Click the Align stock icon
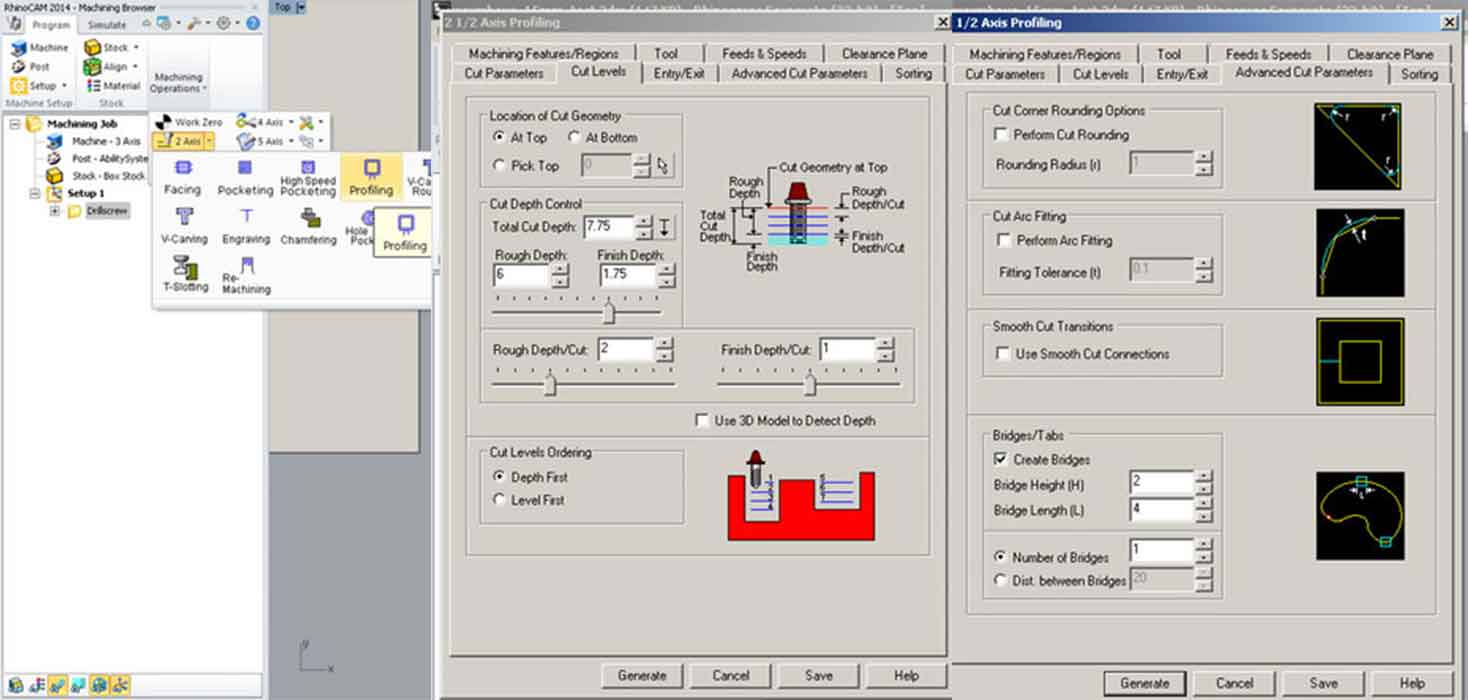The height and width of the screenshot is (700, 1468). [92, 67]
